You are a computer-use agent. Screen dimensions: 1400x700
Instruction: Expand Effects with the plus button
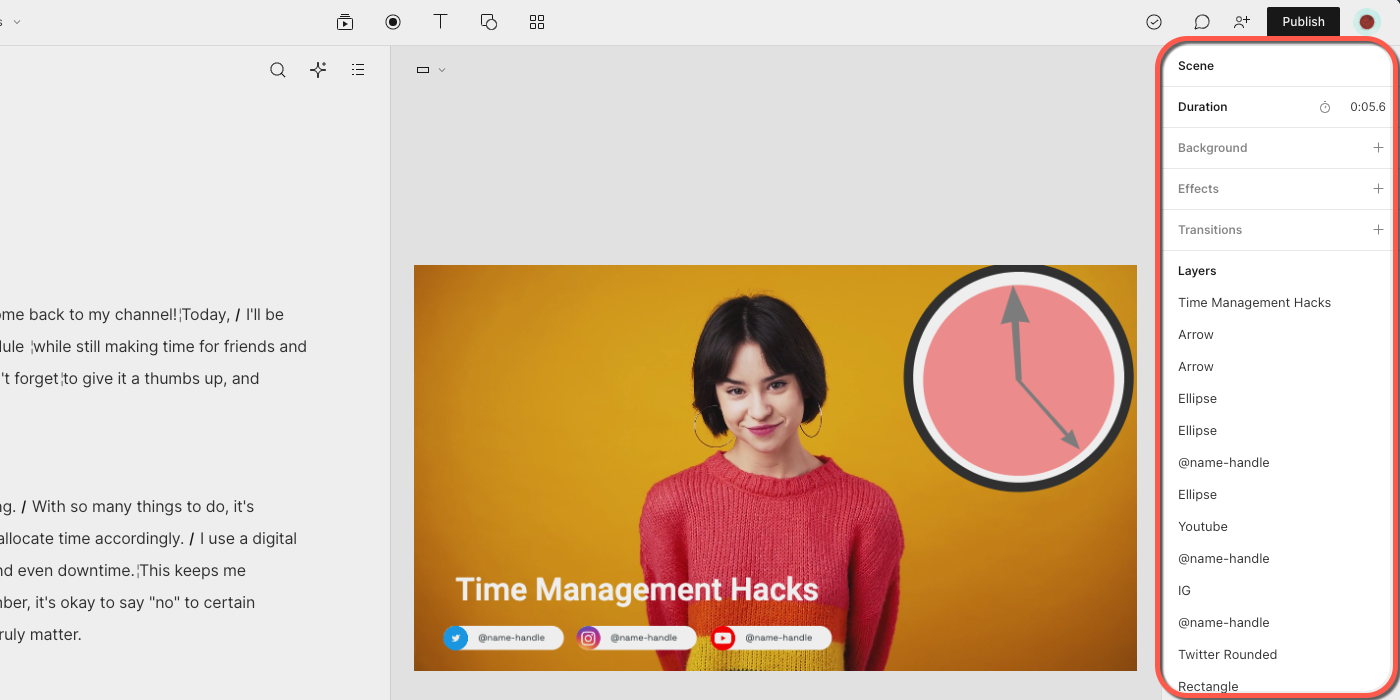pos(1378,189)
